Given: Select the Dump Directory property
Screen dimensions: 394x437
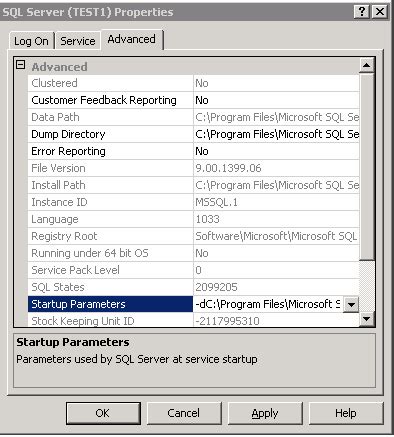Looking at the screenshot, I should (x=110, y=134).
